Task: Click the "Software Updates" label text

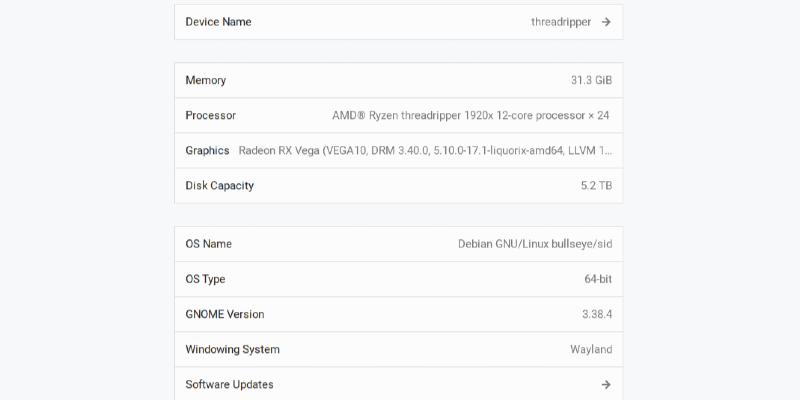Action: 229,384
